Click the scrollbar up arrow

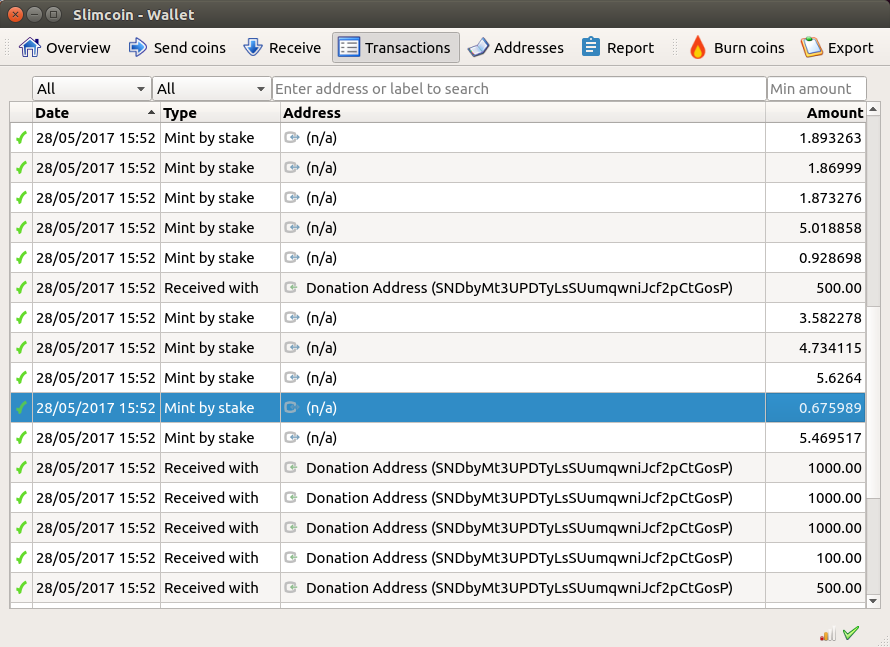[873, 109]
